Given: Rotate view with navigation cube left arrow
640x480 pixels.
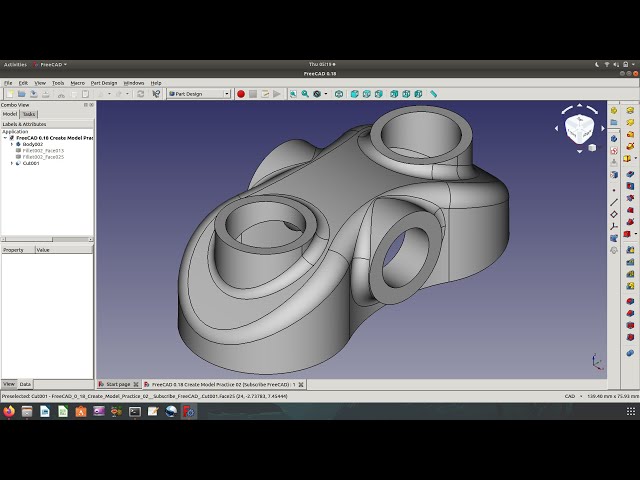Looking at the screenshot, I should click(x=556, y=128).
